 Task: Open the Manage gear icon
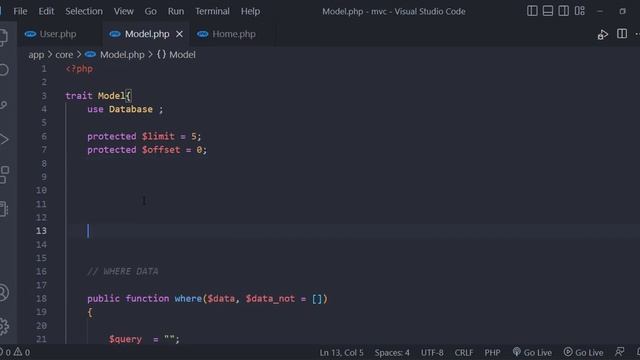4,326
